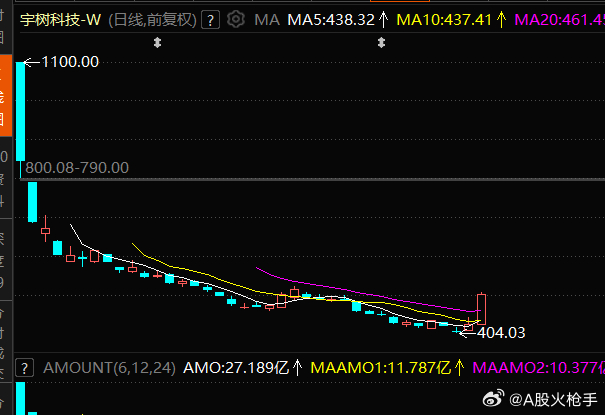This screenshot has height=415, width=605.
Task: Click the MAAMO2 magenta value
Action: pos(539,368)
